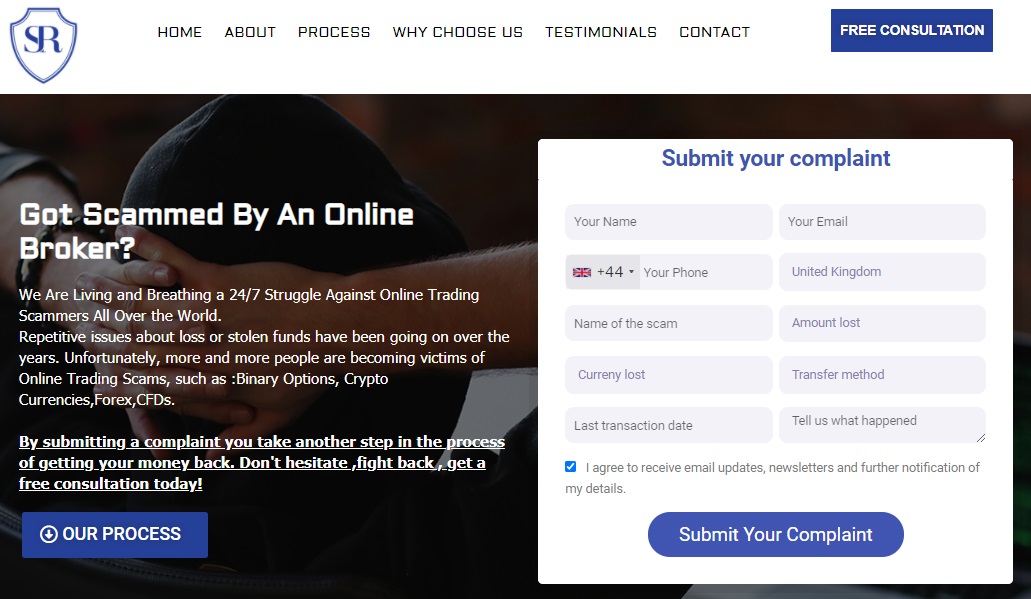
Task: Click into the Your Email field
Action: click(882, 222)
